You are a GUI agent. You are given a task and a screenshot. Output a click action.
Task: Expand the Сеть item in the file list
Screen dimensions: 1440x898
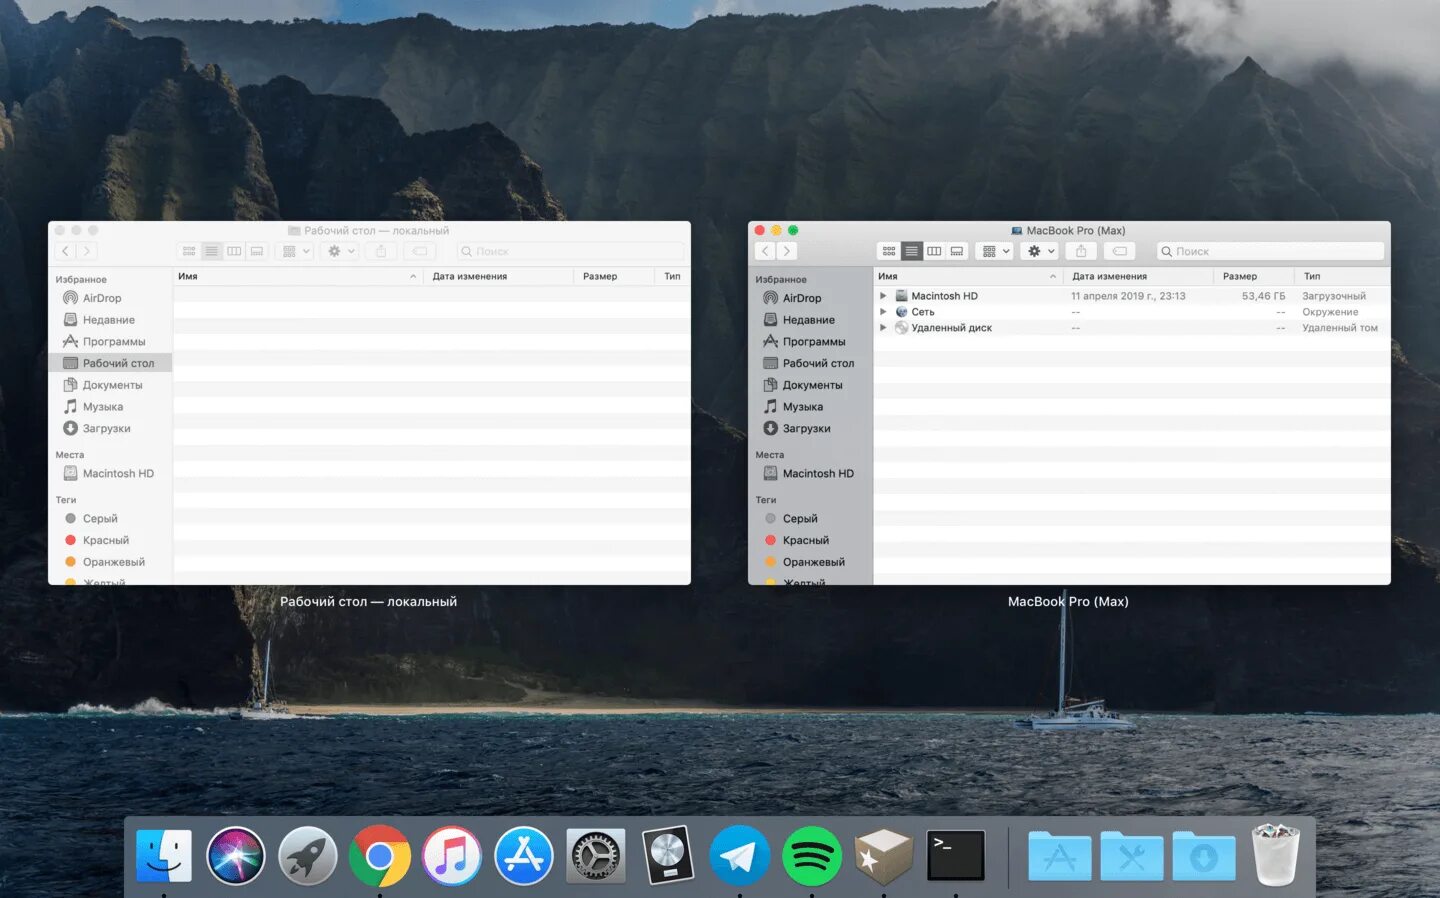883,311
